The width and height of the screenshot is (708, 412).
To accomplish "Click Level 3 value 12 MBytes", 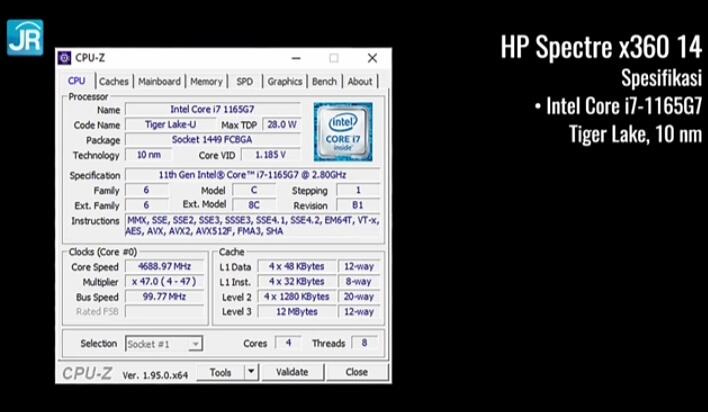I will pyautogui.click(x=297, y=312).
